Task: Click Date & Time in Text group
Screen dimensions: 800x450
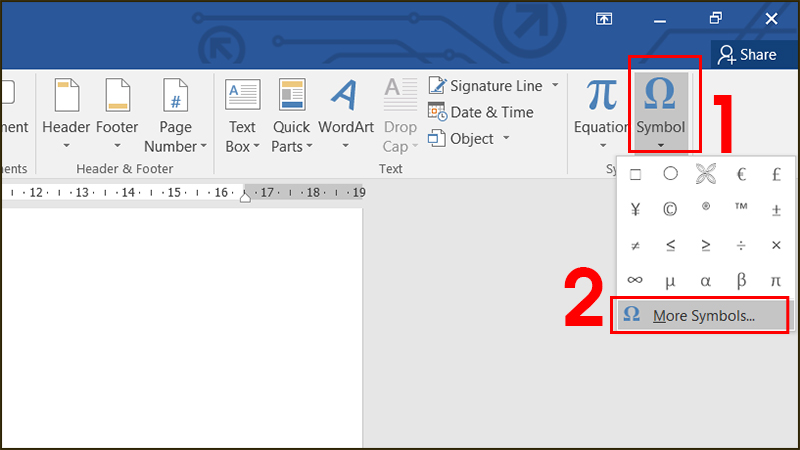Action: click(481, 112)
